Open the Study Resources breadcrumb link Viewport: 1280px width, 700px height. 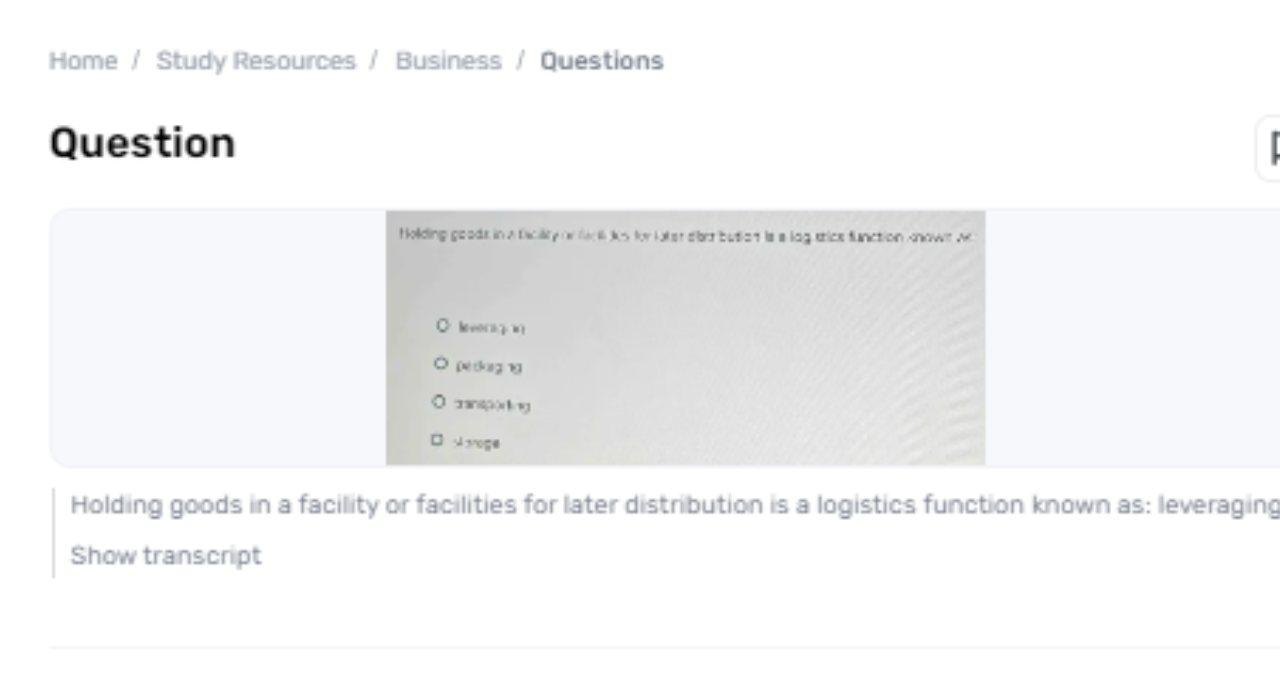click(256, 61)
